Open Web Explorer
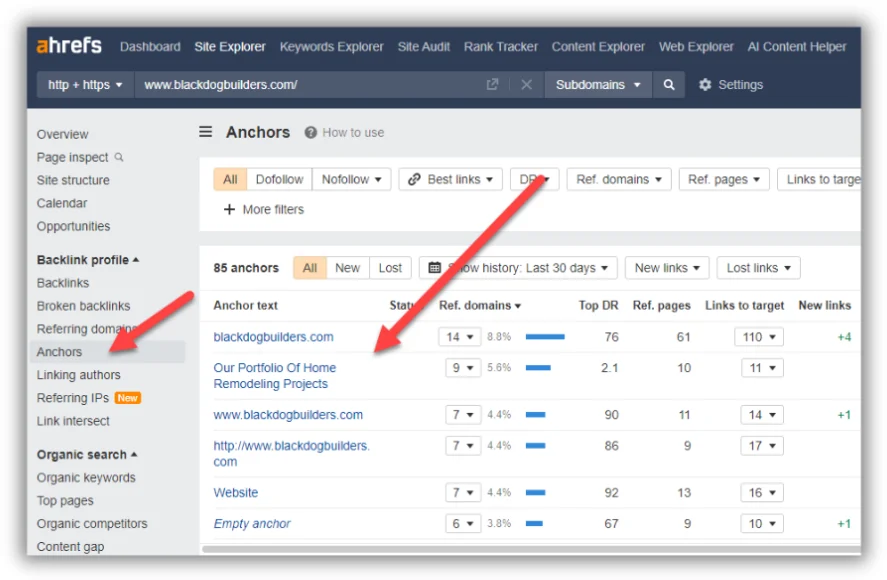Screen dimensions: 887x580 (x=696, y=46)
